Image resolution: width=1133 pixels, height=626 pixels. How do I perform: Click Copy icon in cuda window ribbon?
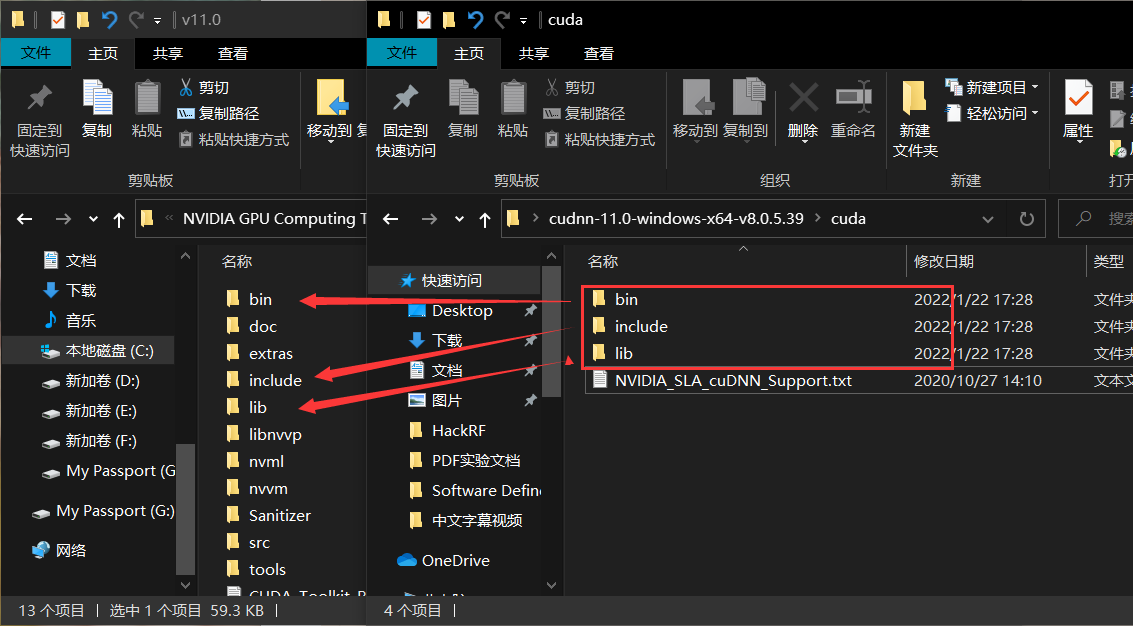[462, 110]
